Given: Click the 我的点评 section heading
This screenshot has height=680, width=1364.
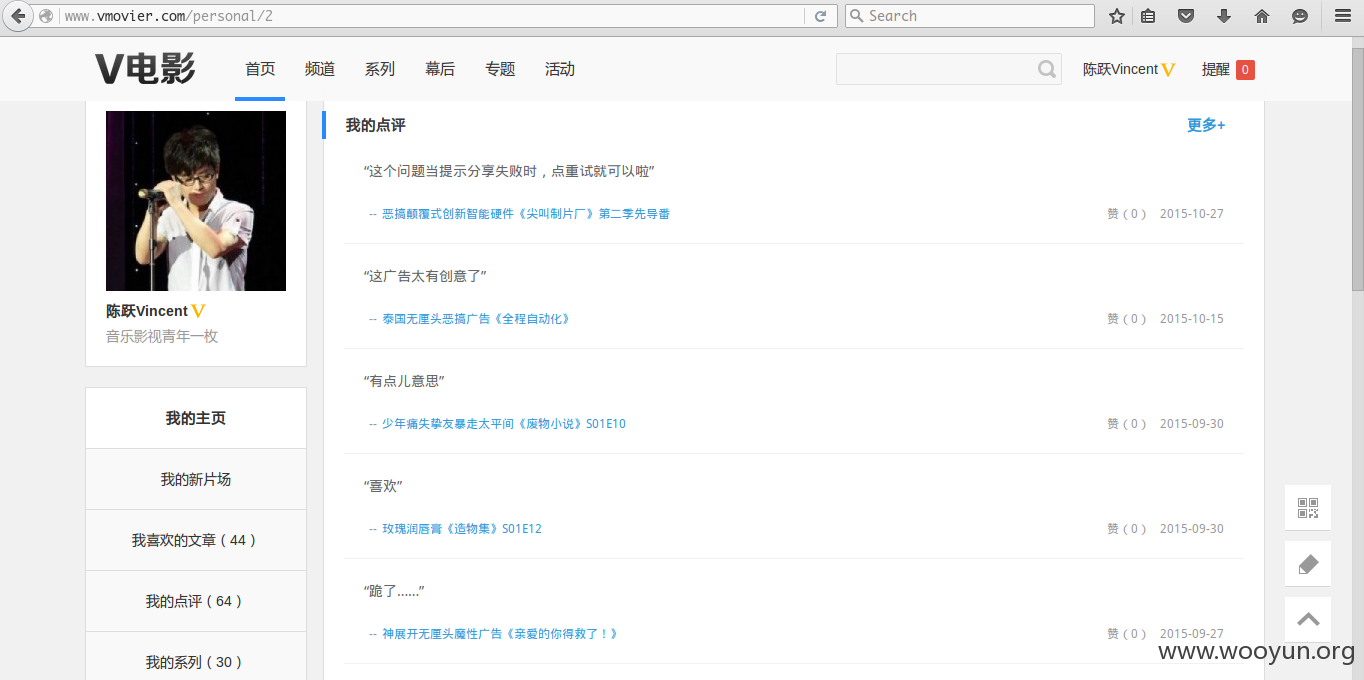Looking at the screenshot, I should 376,125.
